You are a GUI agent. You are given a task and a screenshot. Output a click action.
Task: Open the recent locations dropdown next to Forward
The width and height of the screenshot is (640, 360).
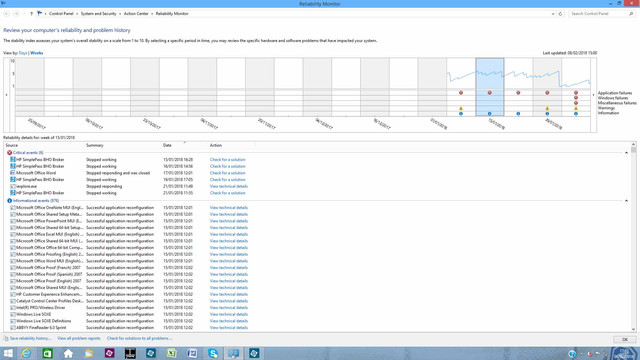pos(24,14)
